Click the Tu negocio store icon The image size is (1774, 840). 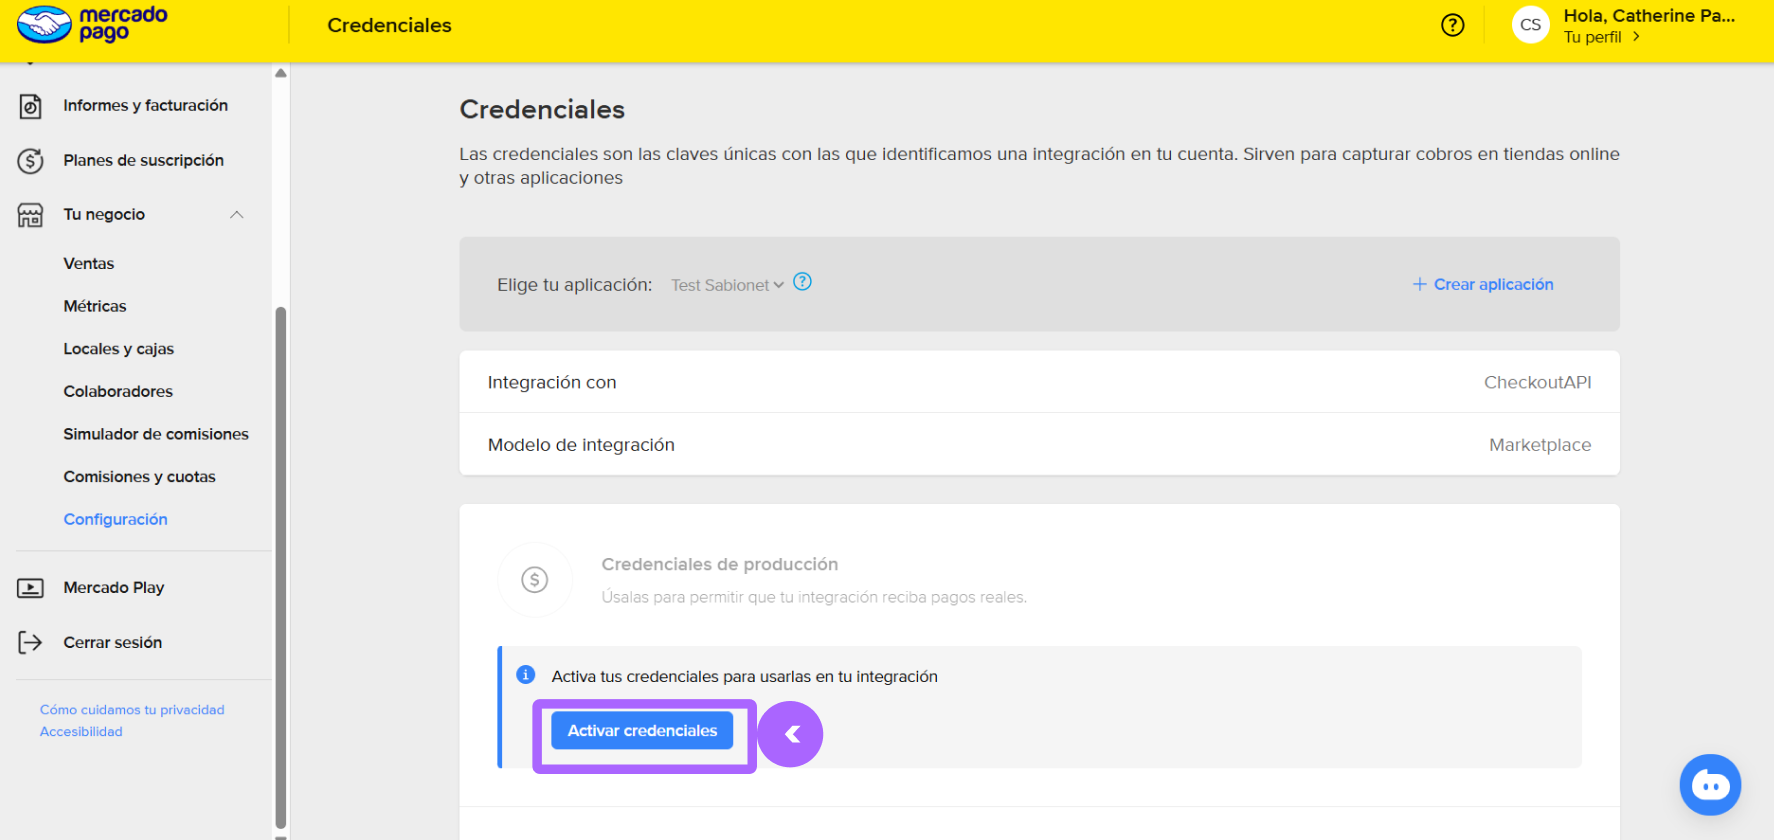pyautogui.click(x=31, y=215)
